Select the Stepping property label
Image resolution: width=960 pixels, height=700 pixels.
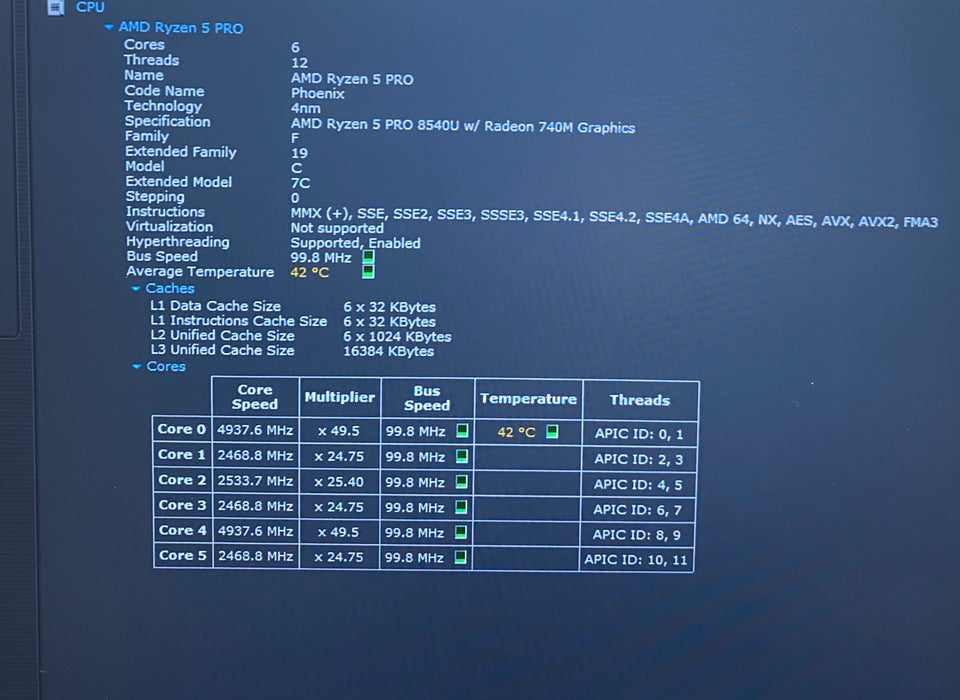click(x=155, y=197)
